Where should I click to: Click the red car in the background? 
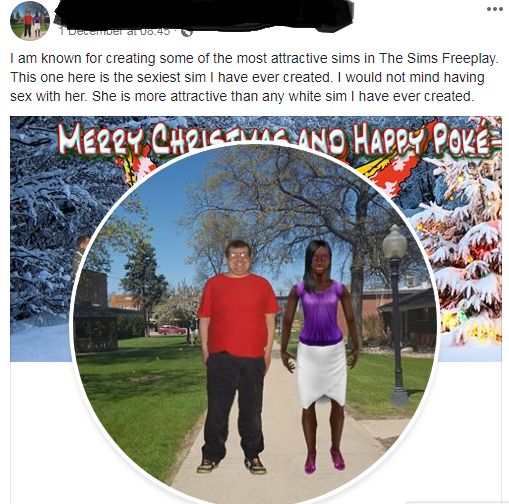point(171,330)
